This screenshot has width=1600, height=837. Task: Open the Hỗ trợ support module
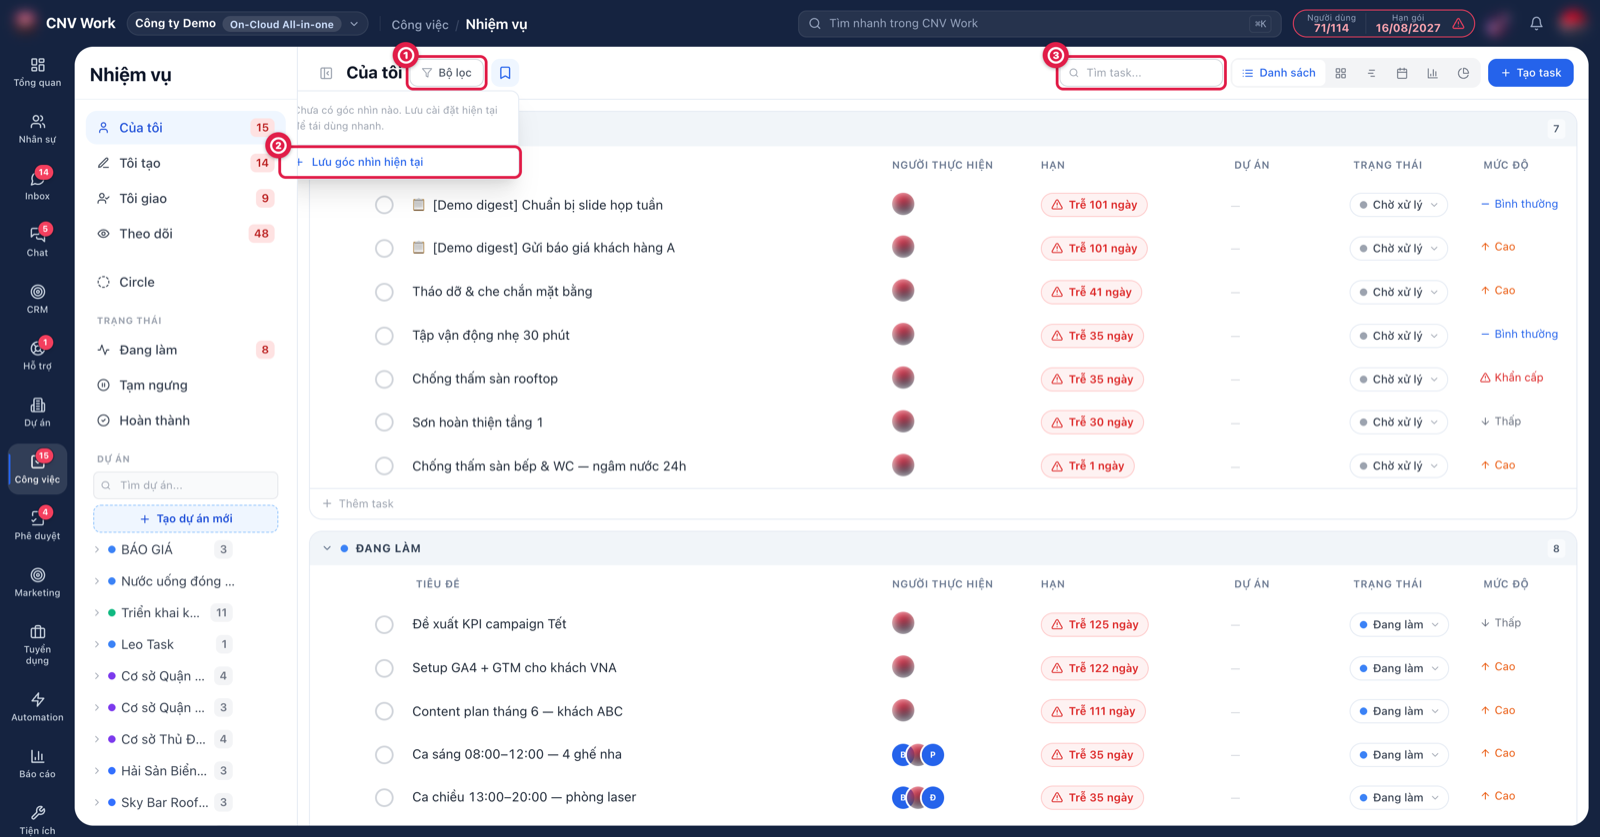point(37,356)
